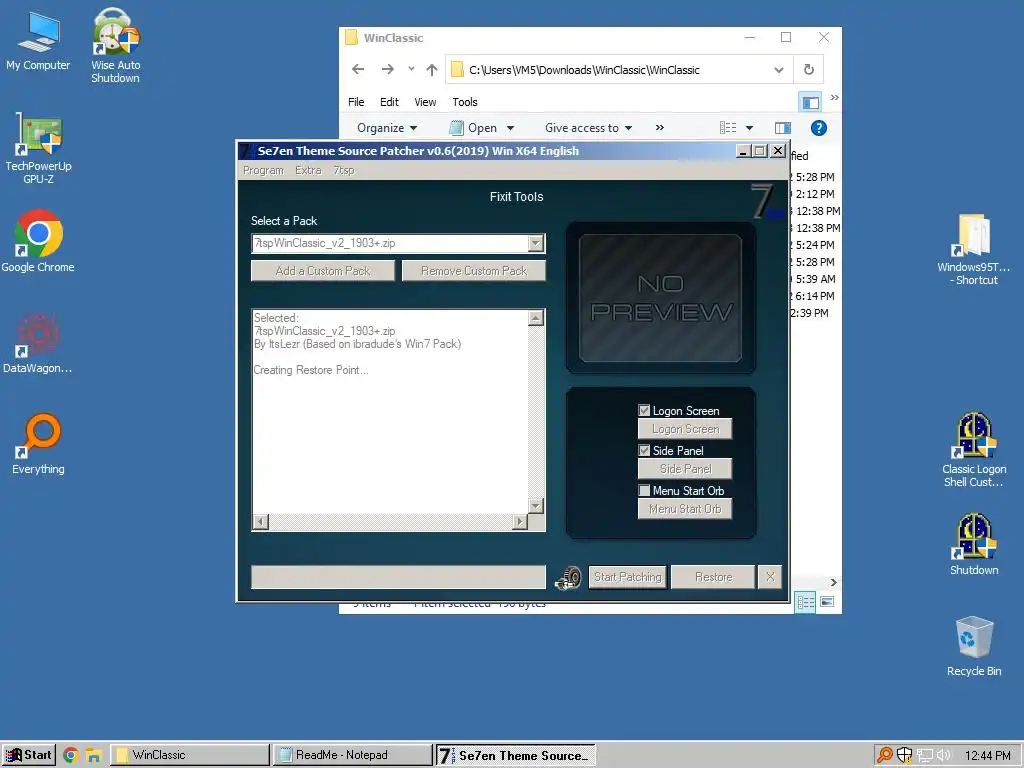Open Tools menu in Explorer
The image size is (1024, 768).
(465, 102)
